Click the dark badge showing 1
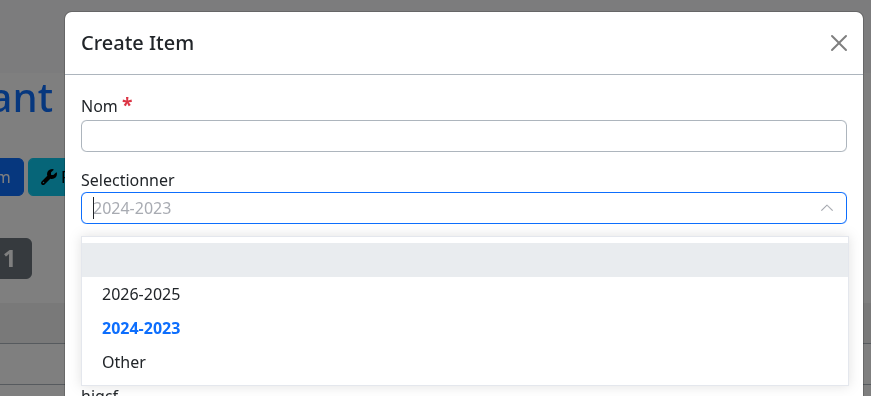 click(x=15, y=259)
